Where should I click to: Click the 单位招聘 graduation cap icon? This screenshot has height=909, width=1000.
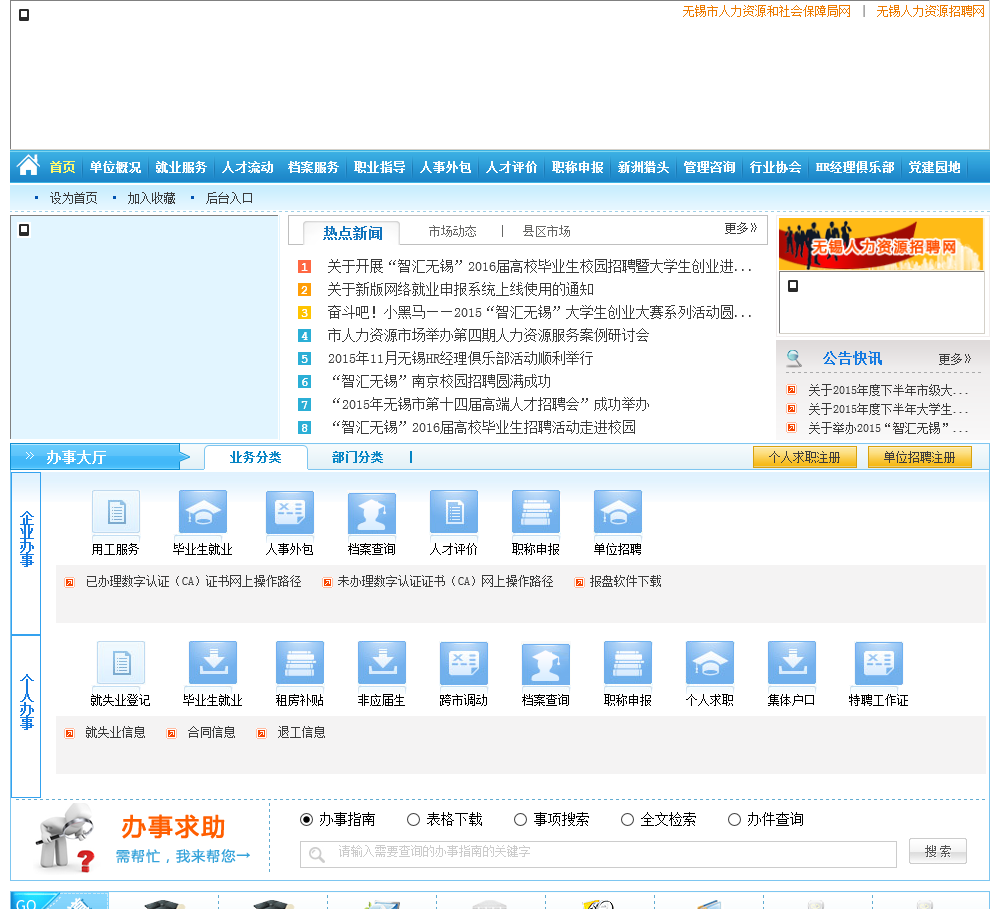[618, 512]
